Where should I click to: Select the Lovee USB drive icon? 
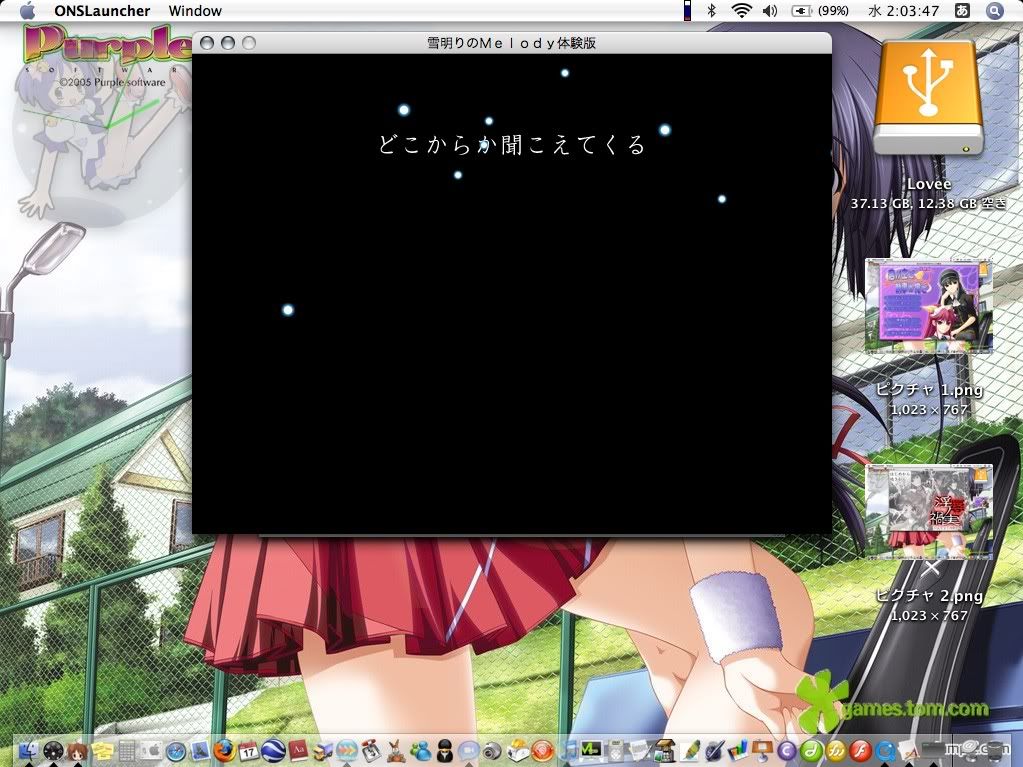point(928,98)
